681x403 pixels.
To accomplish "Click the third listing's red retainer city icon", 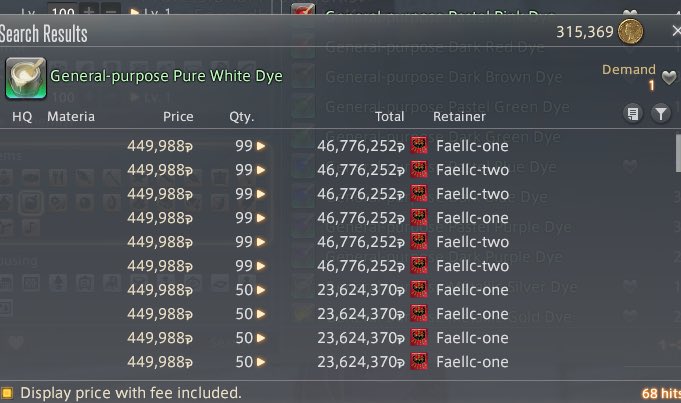I will (419, 193).
